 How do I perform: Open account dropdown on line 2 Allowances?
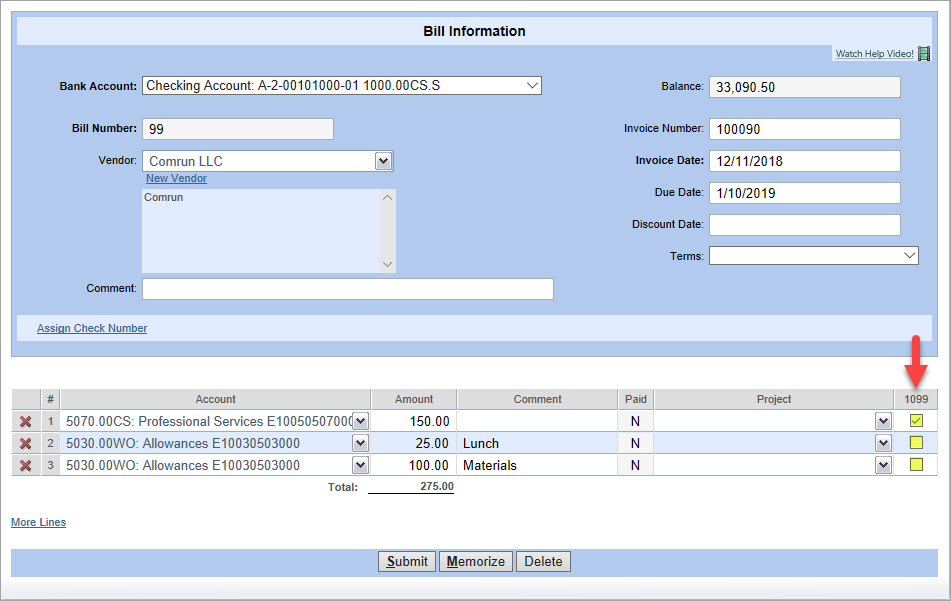[360, 443]
